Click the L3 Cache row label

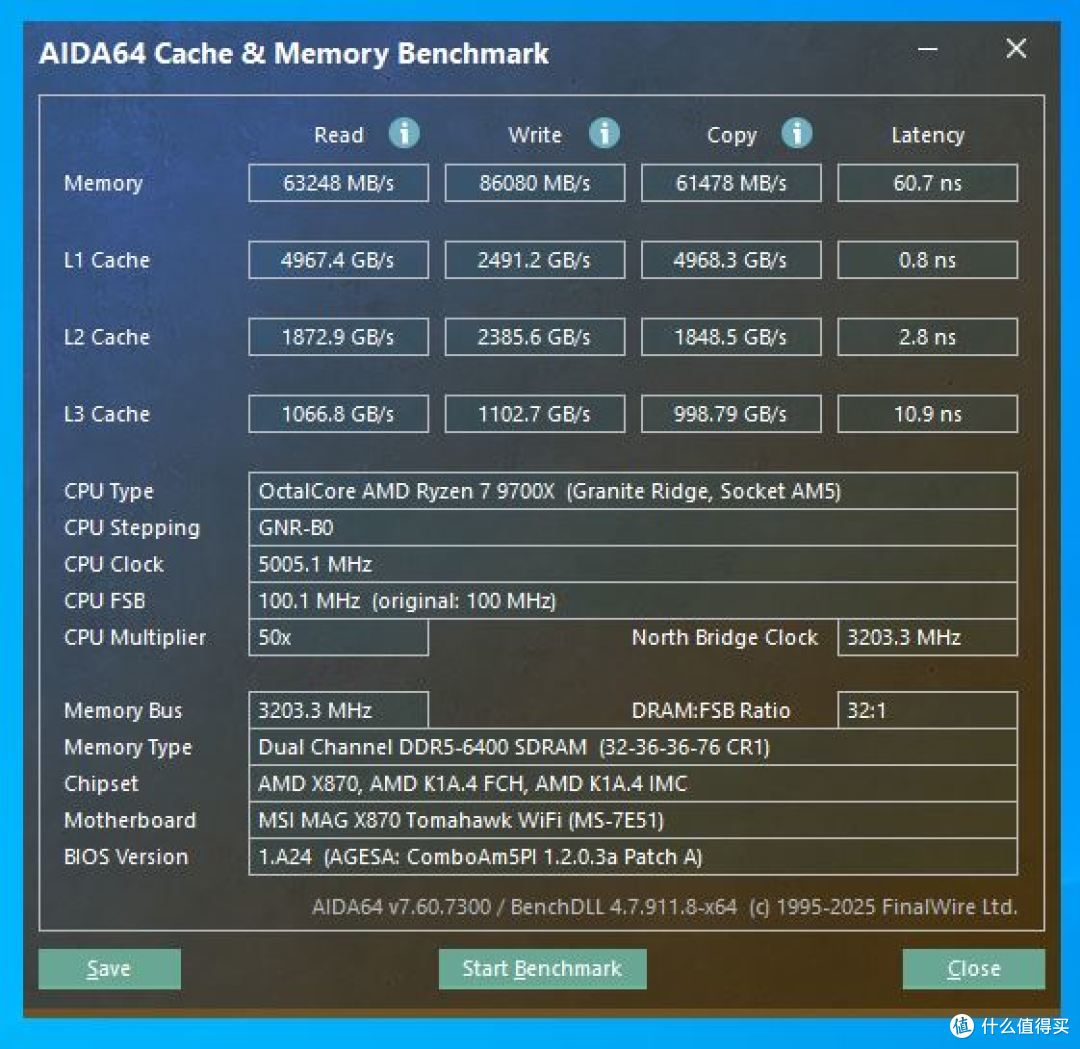107,414
